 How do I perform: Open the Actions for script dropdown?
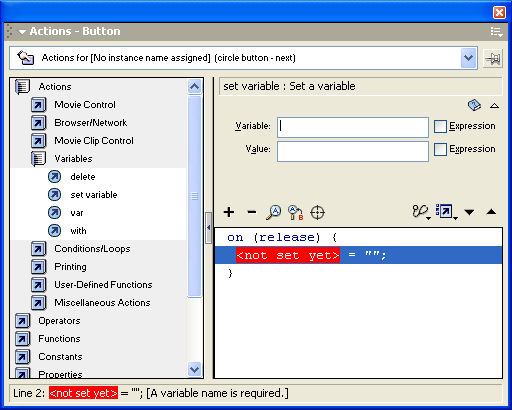click(x=468, y=58)
